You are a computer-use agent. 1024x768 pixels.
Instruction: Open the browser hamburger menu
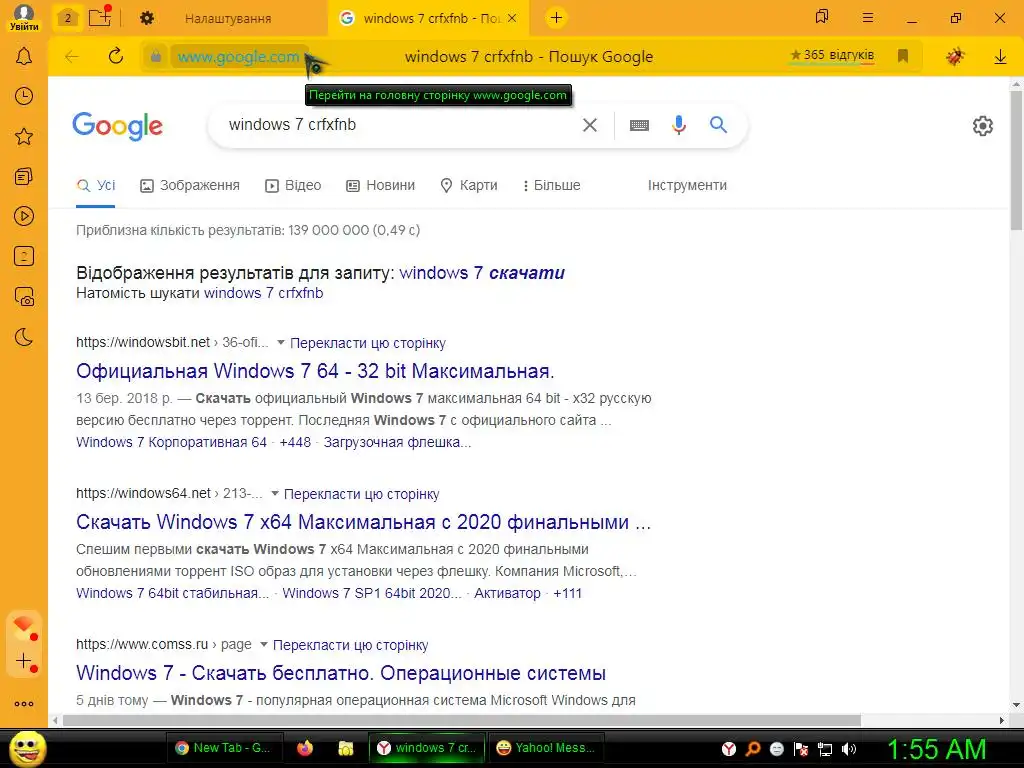click(x=867, y=18)
